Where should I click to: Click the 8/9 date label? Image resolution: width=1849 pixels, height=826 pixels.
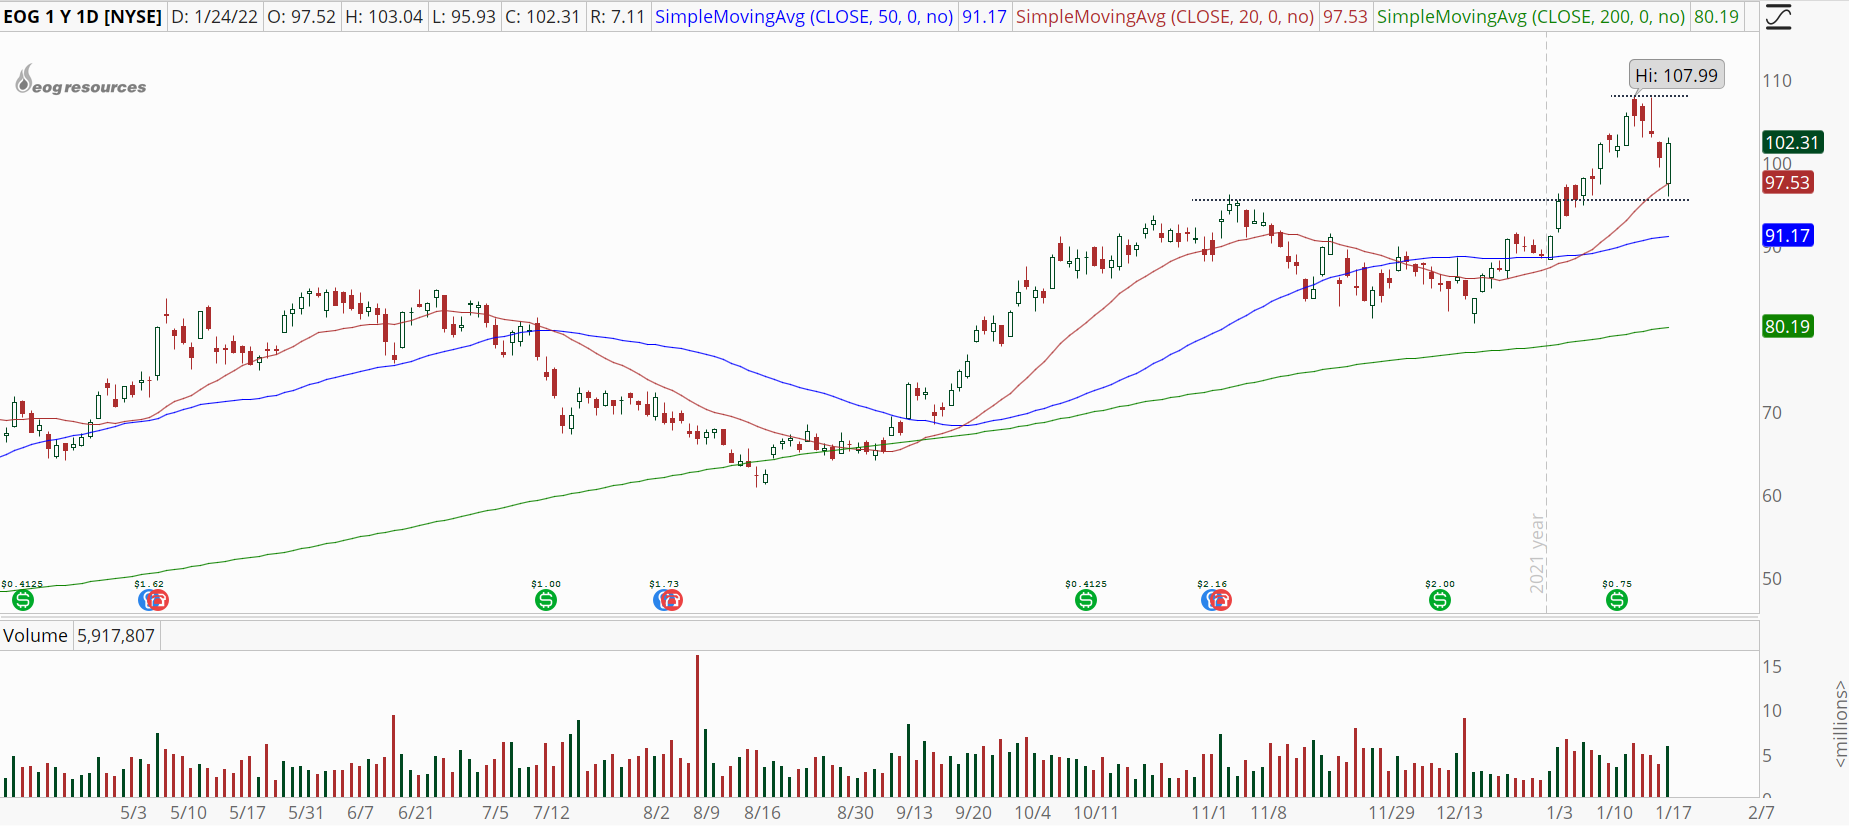pyautogui.click(x=706, y=813)
